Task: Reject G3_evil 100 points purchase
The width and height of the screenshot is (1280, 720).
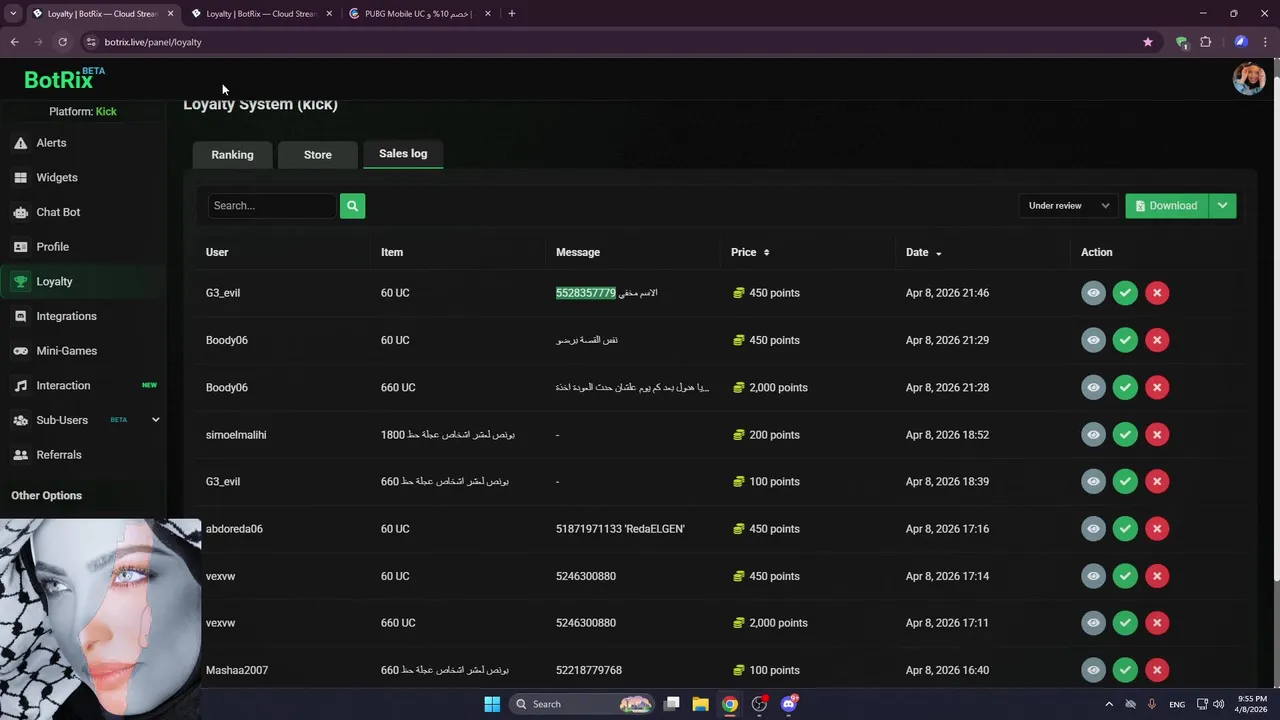Action: [x=1157, y=481]
